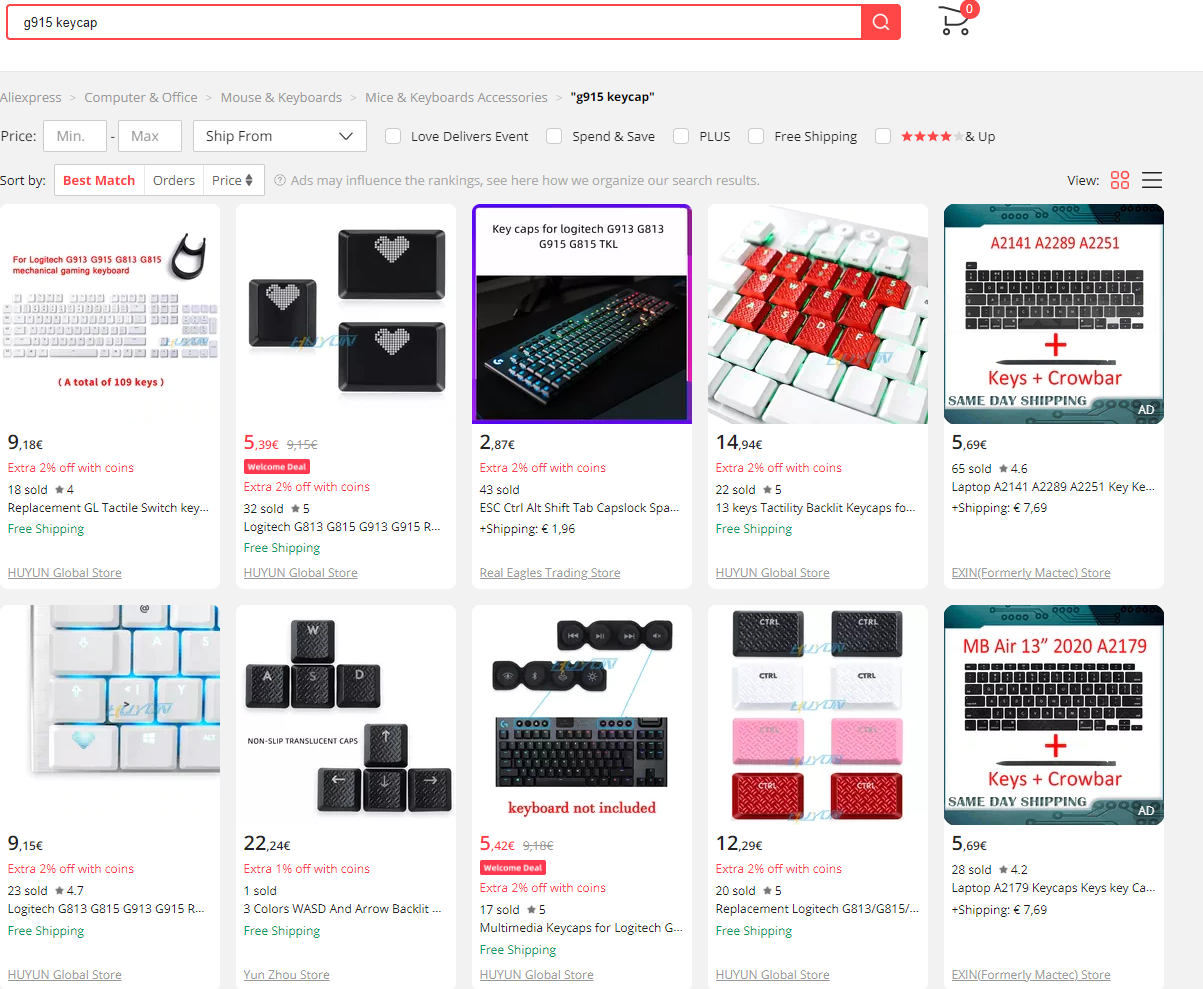This screenshot has width=1203, height=989.
Task: Open Replacement Logitech G813/G815 listing
Action: (x=817, y=909)
